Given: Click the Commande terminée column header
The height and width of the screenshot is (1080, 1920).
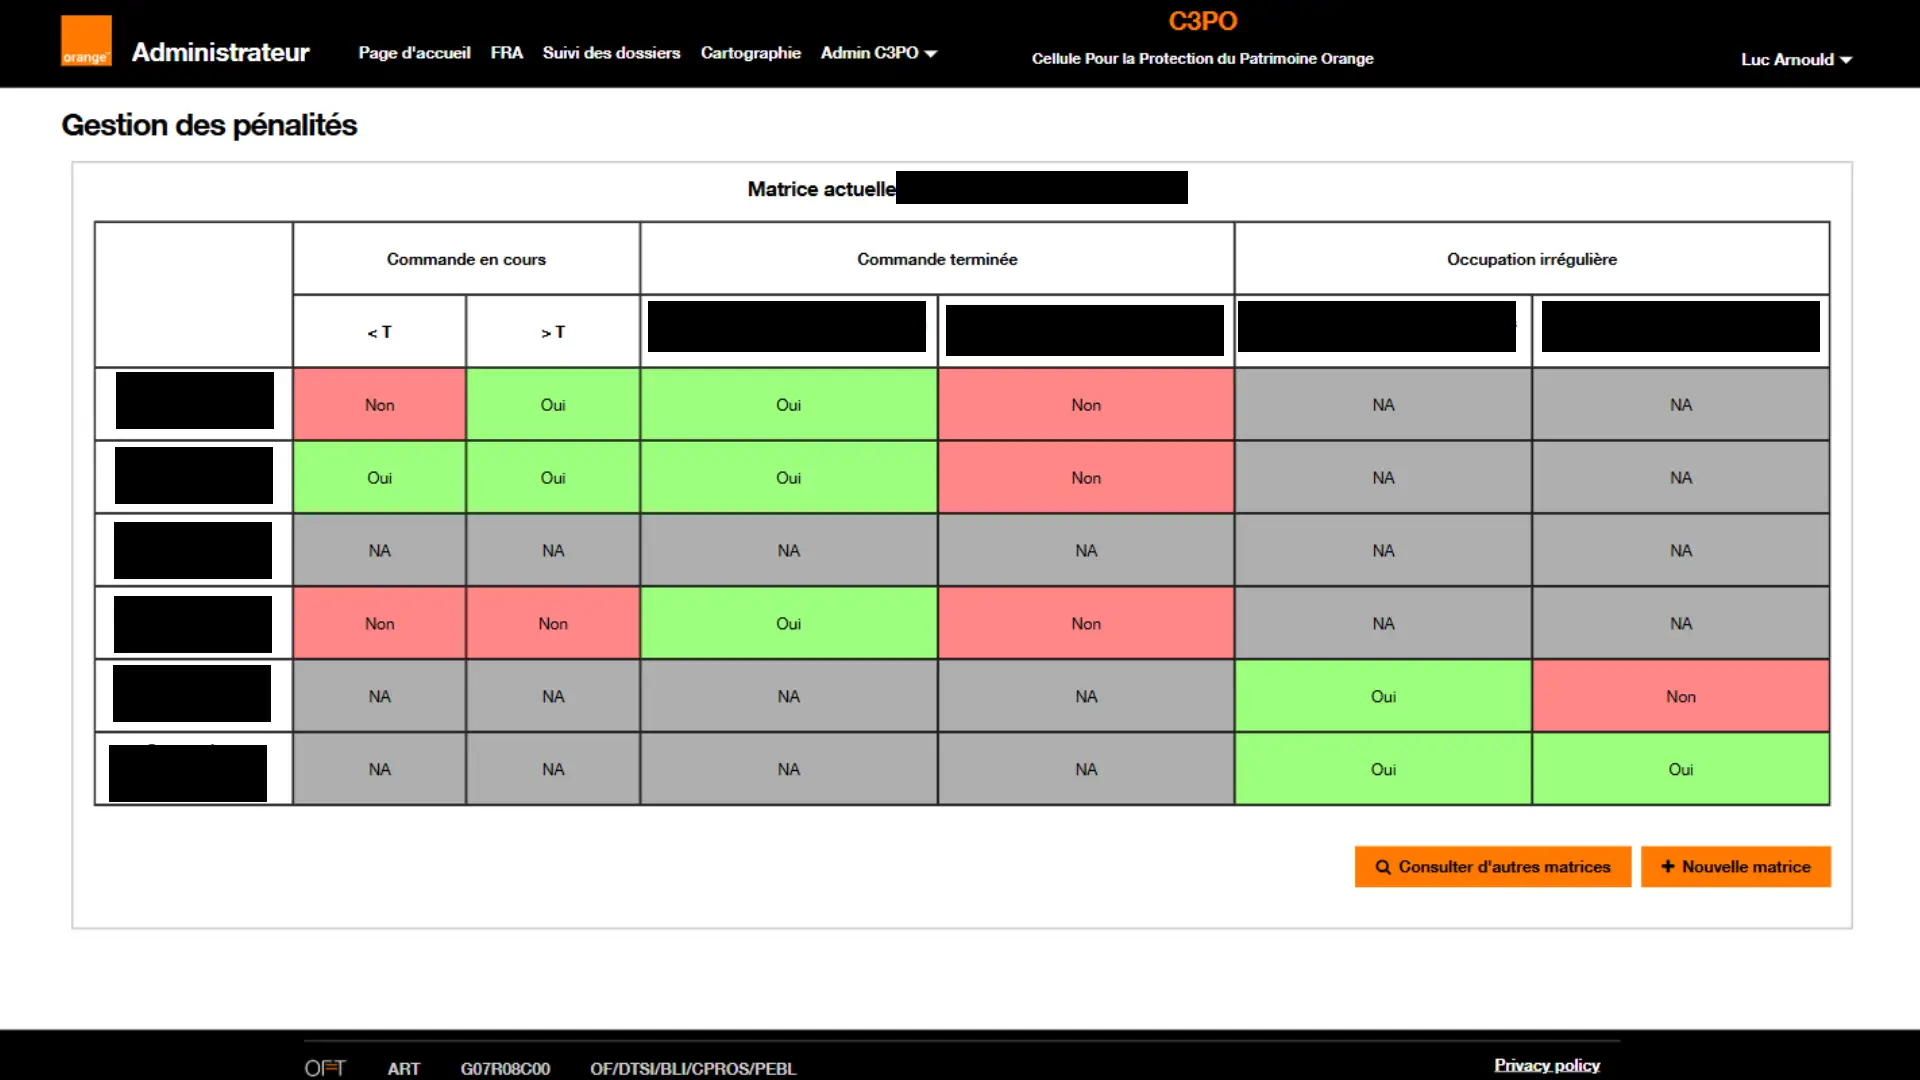Looking at the screenshot, I should tap(936, 259).
